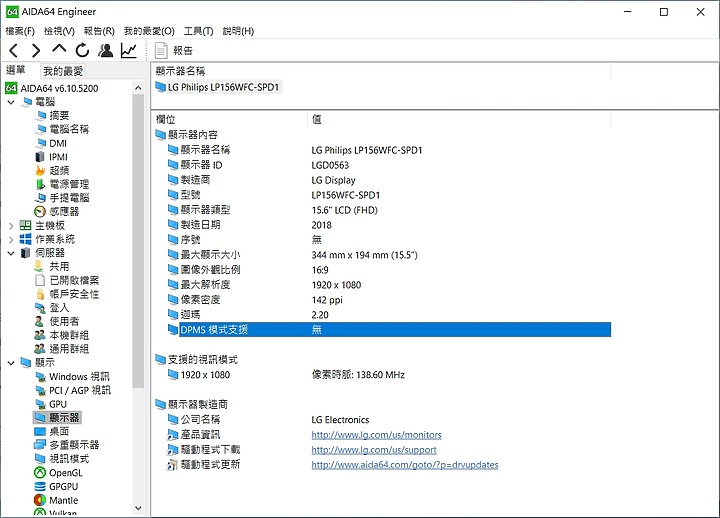Open the user profile toolbar icon
The width and height of the screenshot is (720, 518).
(x=106, y=50)
